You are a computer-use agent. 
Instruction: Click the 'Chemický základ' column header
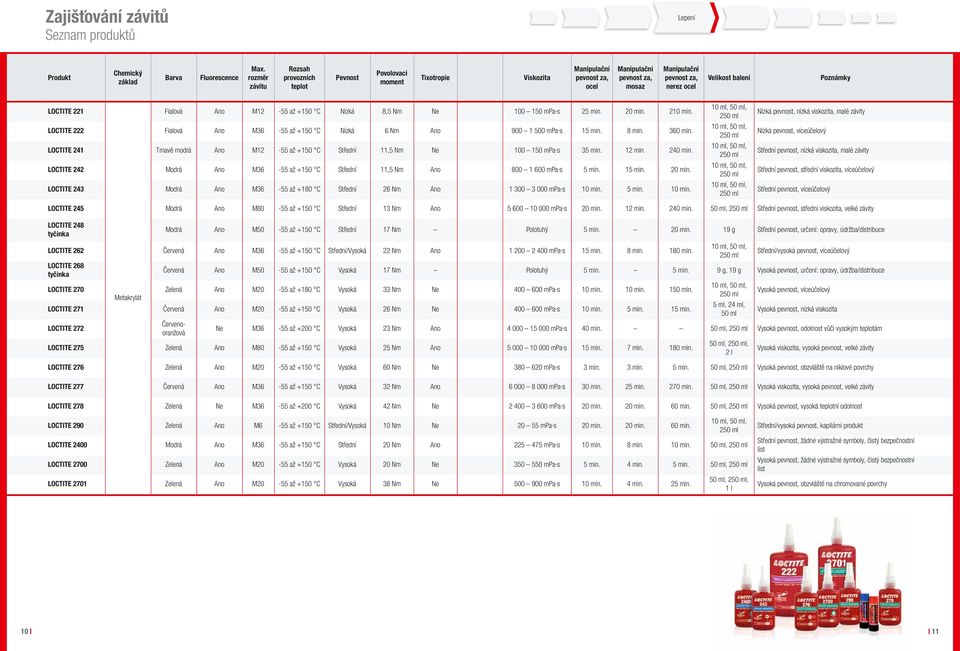128,78
